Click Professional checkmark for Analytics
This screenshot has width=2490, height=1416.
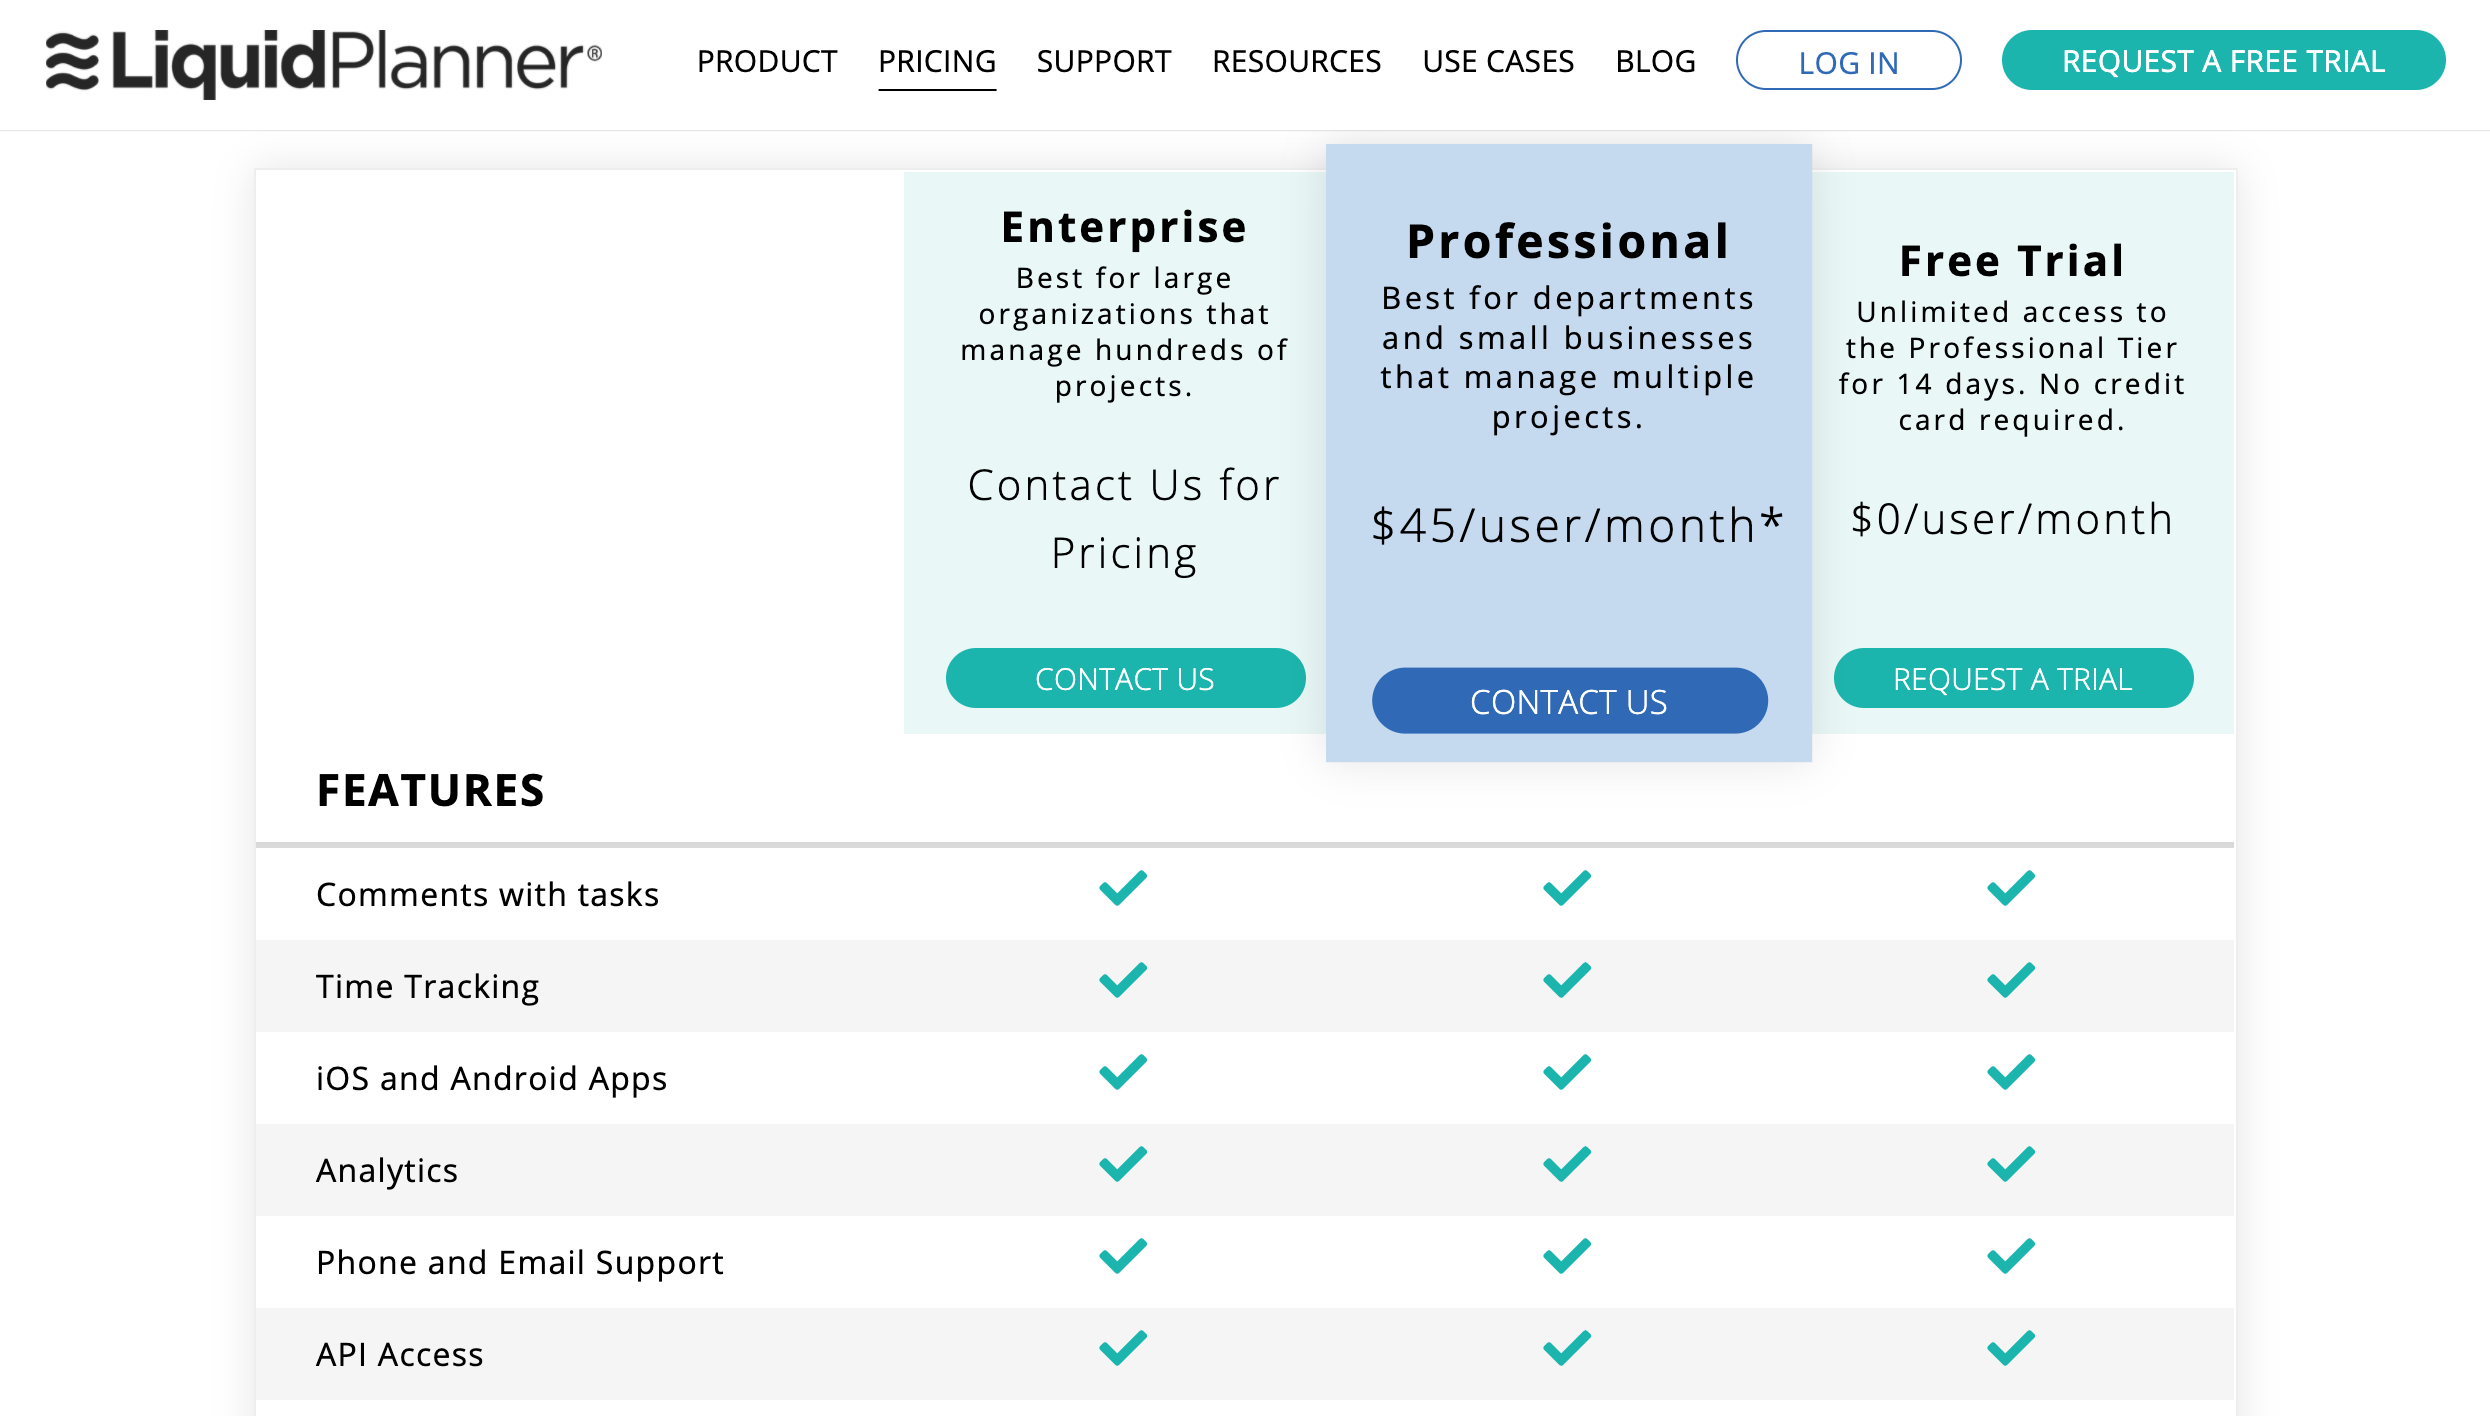1567,1164
